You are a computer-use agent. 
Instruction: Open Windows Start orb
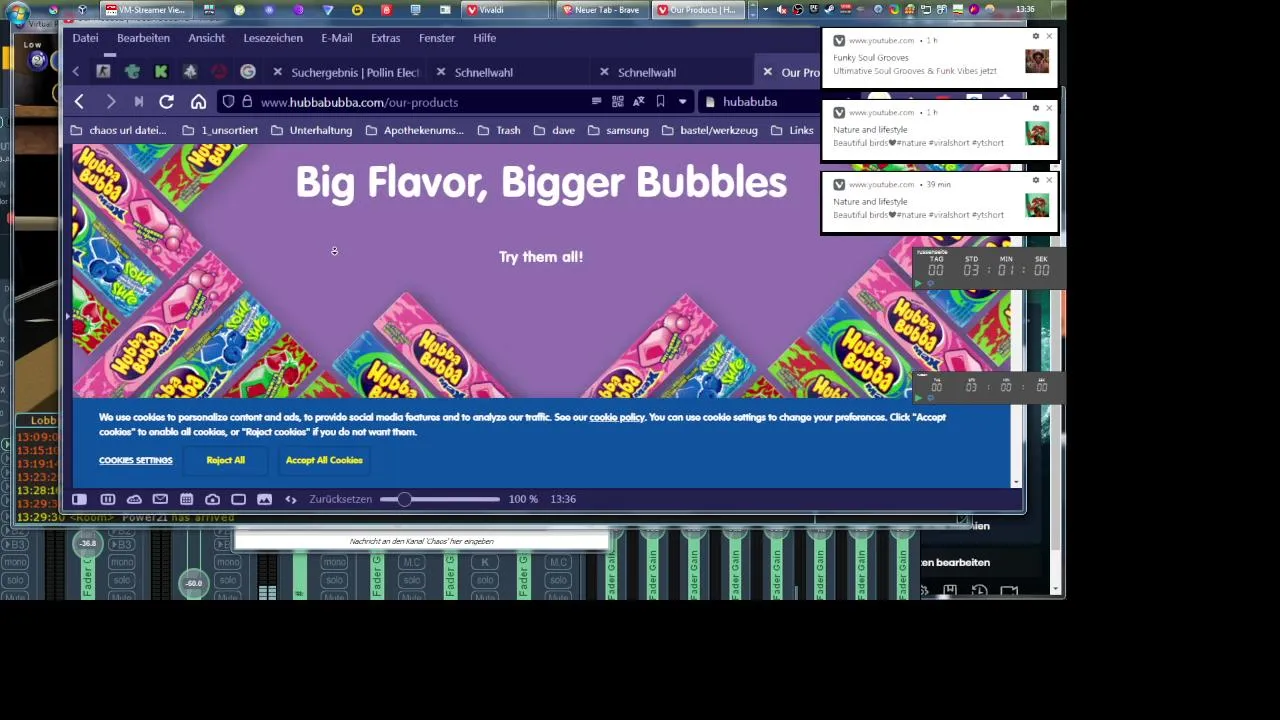[x=17, y=10]
